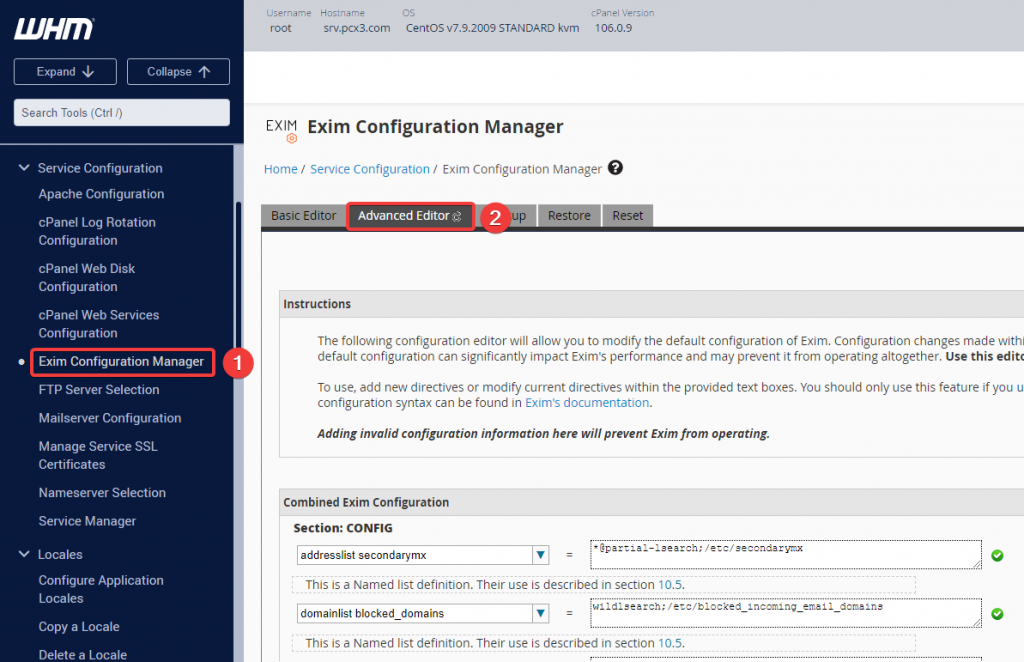Select Exim Configuration Manager in sidebar
This screenshot has width=1024, height=662.
tap(121, 361)
